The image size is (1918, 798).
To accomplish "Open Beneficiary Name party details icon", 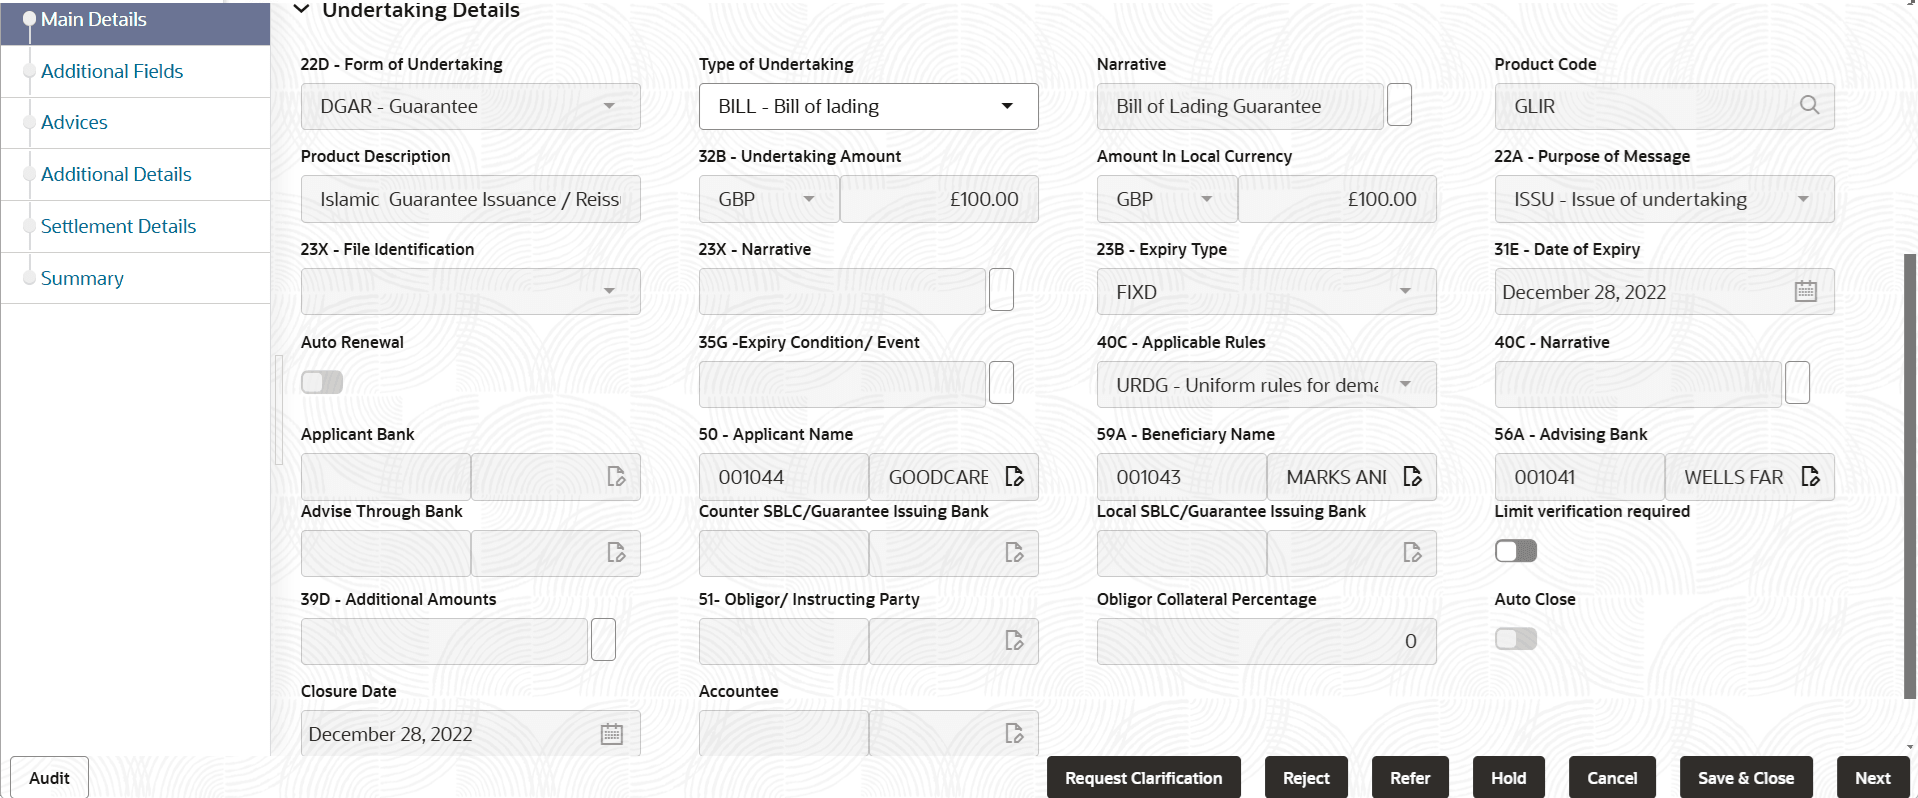I will (1412, 477).
